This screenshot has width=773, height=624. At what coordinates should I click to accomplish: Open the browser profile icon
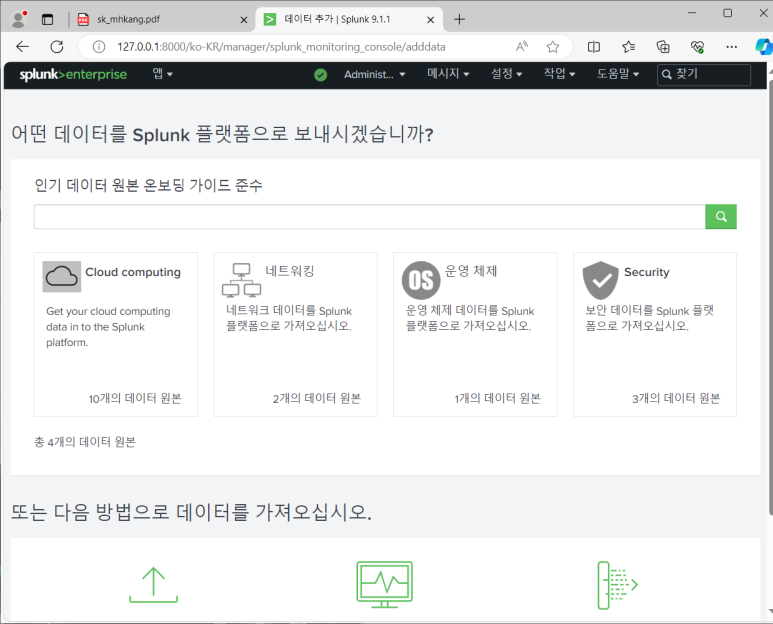19,19
